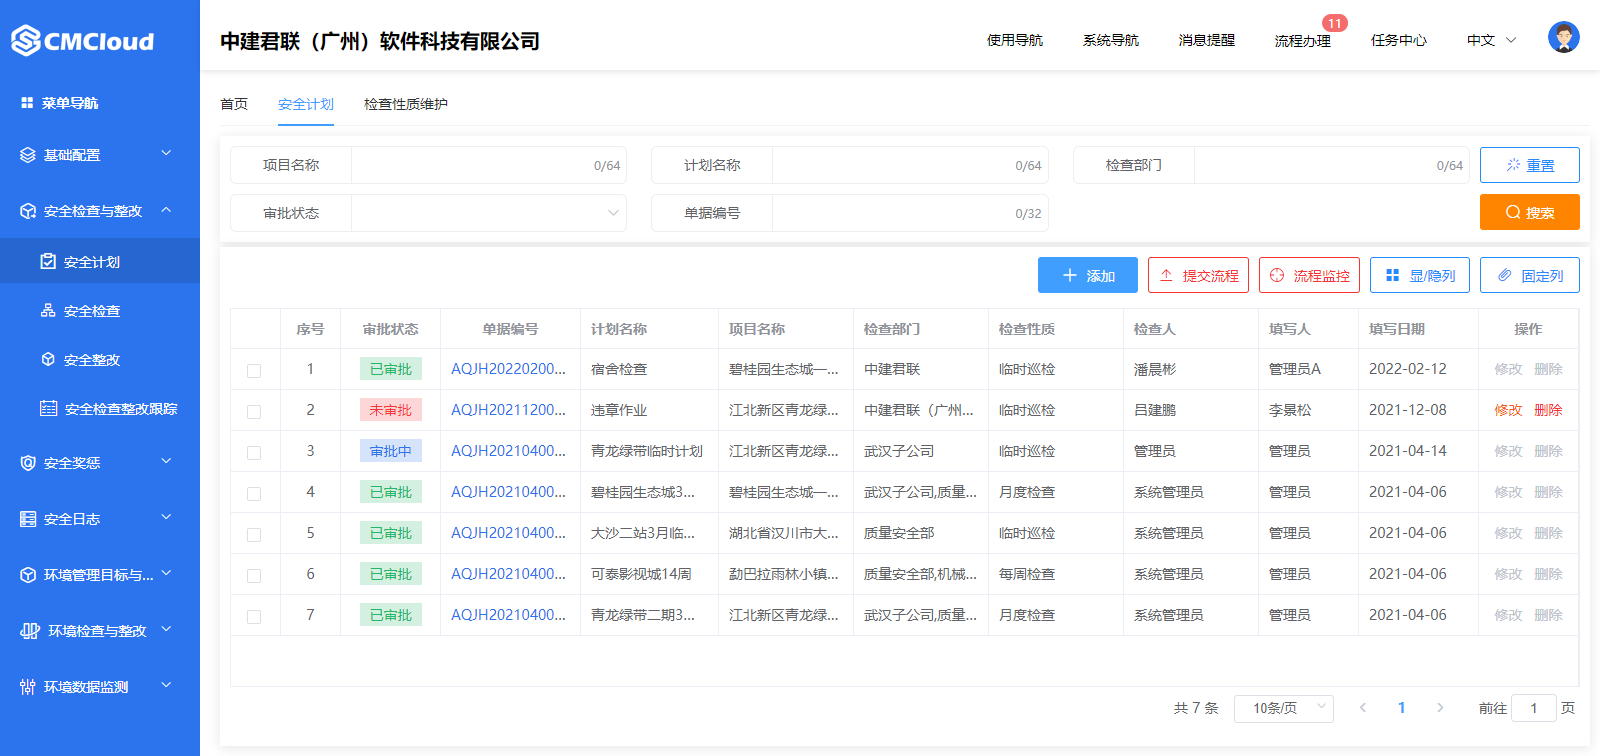
Task: Click the 显/隐列 button
Action: coord(1420,275)
